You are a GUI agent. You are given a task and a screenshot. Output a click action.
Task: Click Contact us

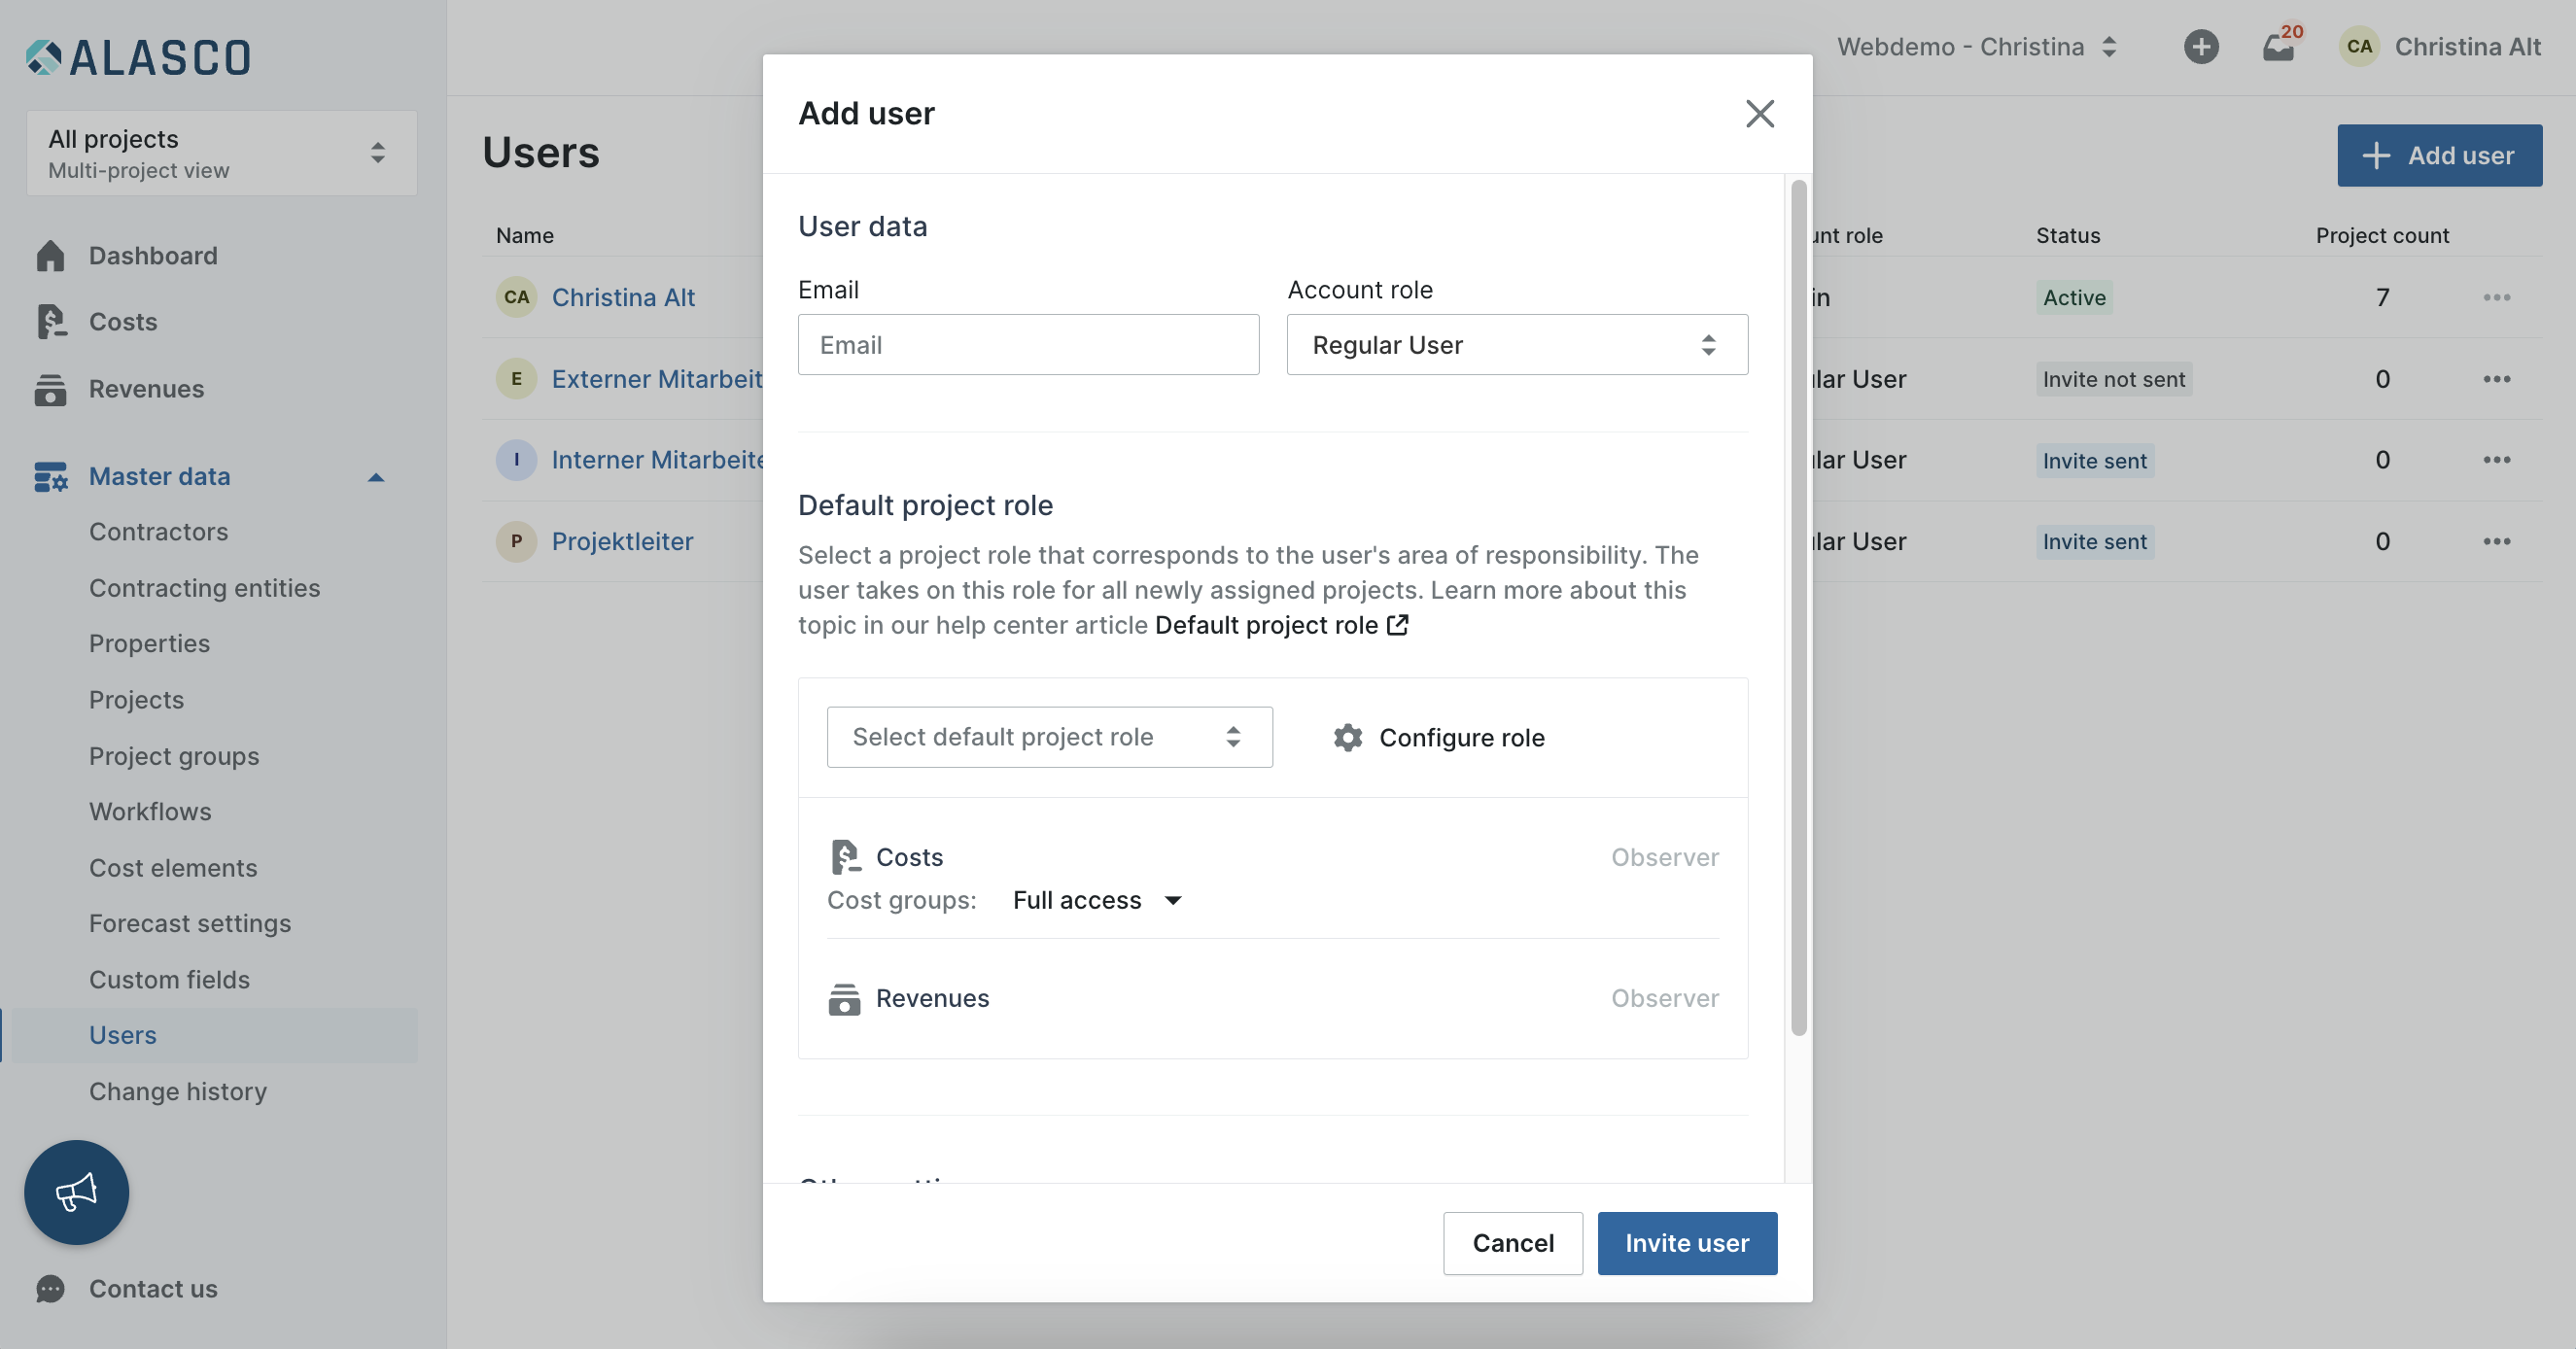pos(153,1289)
